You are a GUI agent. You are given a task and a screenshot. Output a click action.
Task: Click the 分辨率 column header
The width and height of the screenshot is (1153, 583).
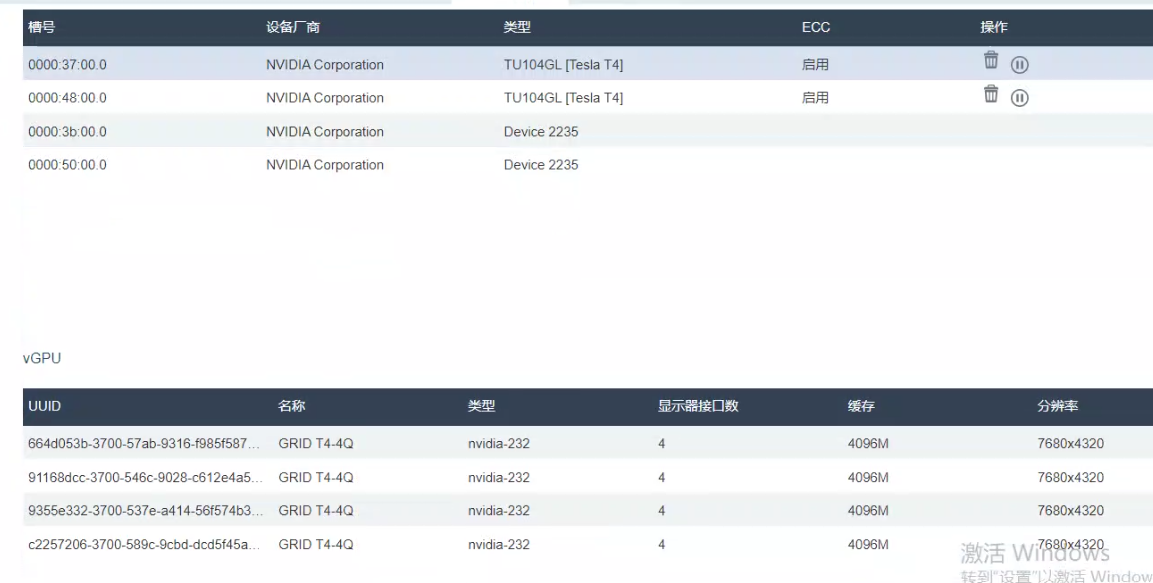click(1057, 407)
